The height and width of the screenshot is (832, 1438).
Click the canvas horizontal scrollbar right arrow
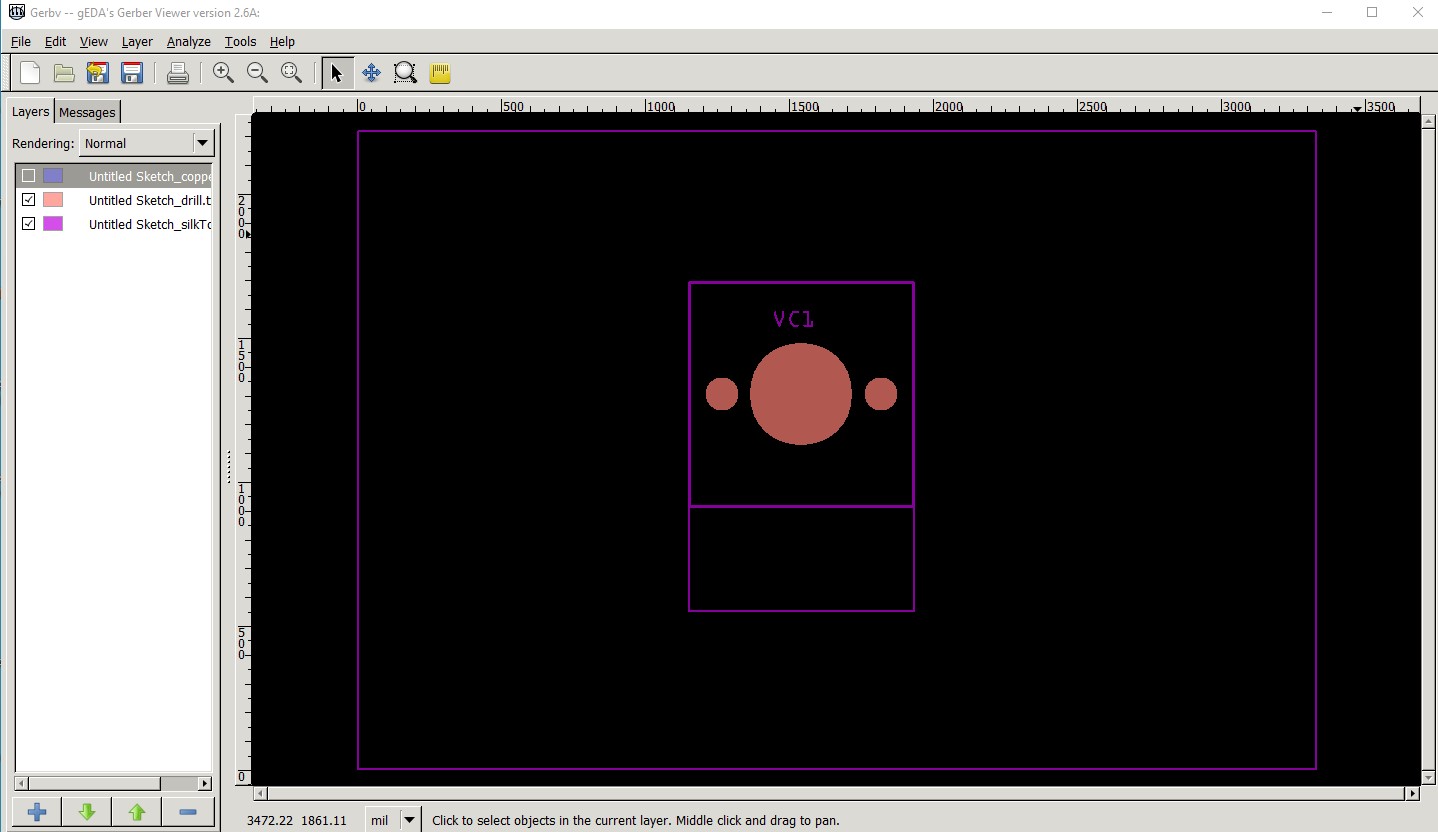(x=1412, y=794)
